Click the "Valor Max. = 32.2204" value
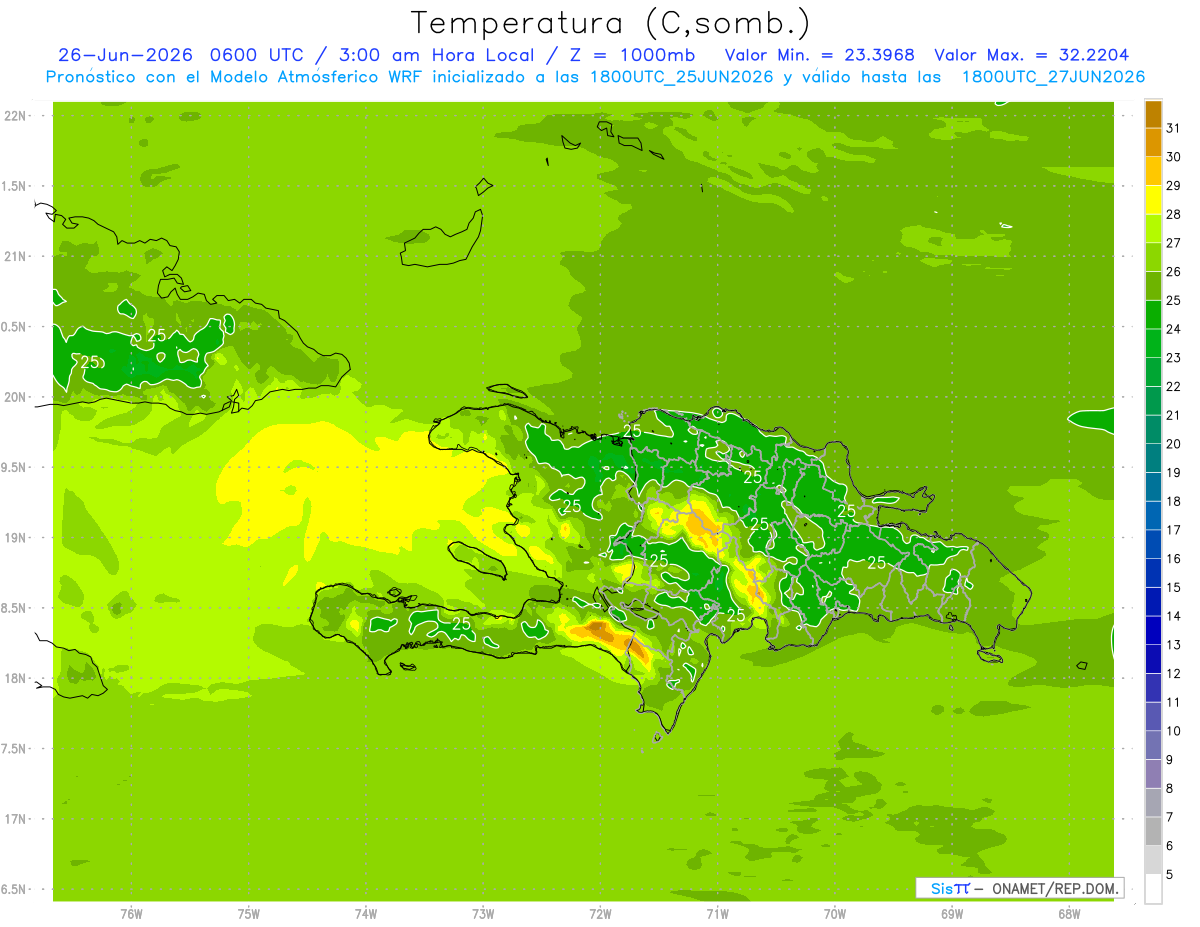Screen dimensions: 1200x927 1032,55
